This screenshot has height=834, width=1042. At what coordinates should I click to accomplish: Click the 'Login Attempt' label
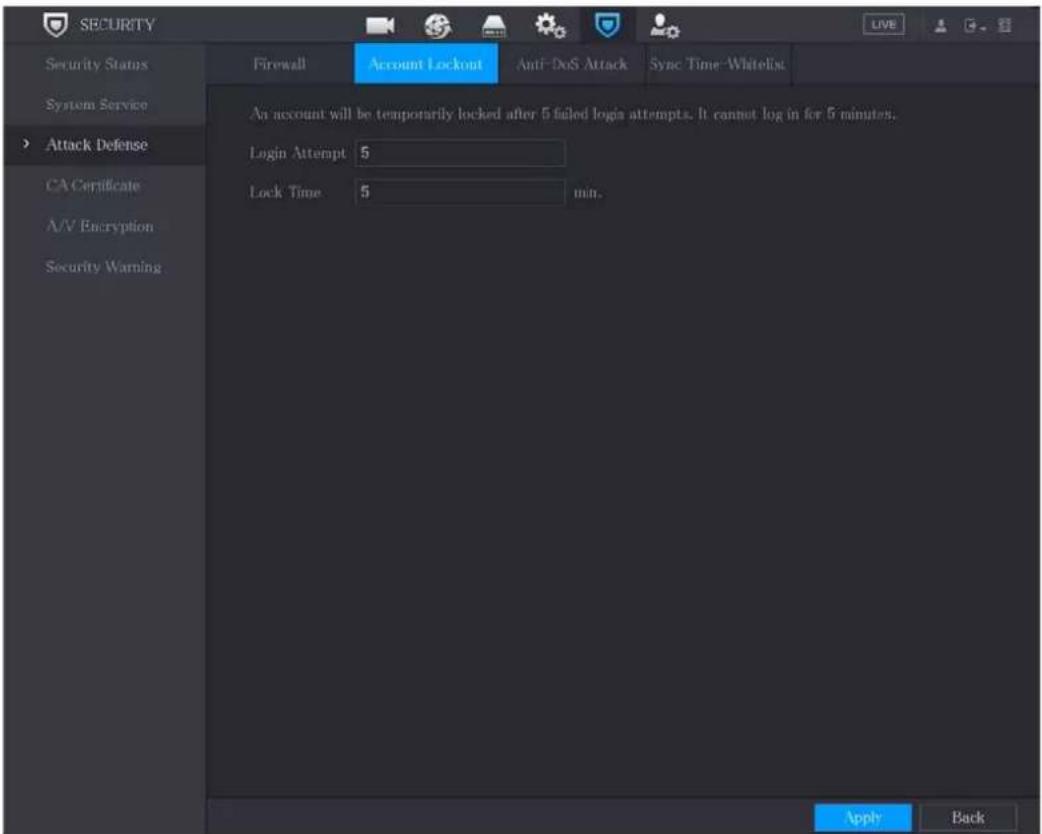(298, 154)
